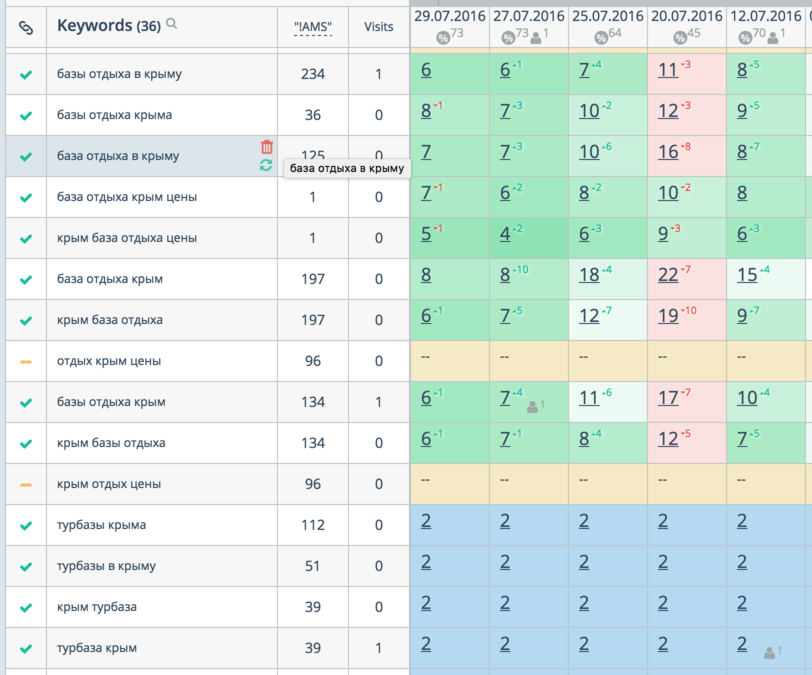Viewport: 812px width, 675px height.
Task: Click green checkmark for база отдыха крым цены
Action: 26,197
